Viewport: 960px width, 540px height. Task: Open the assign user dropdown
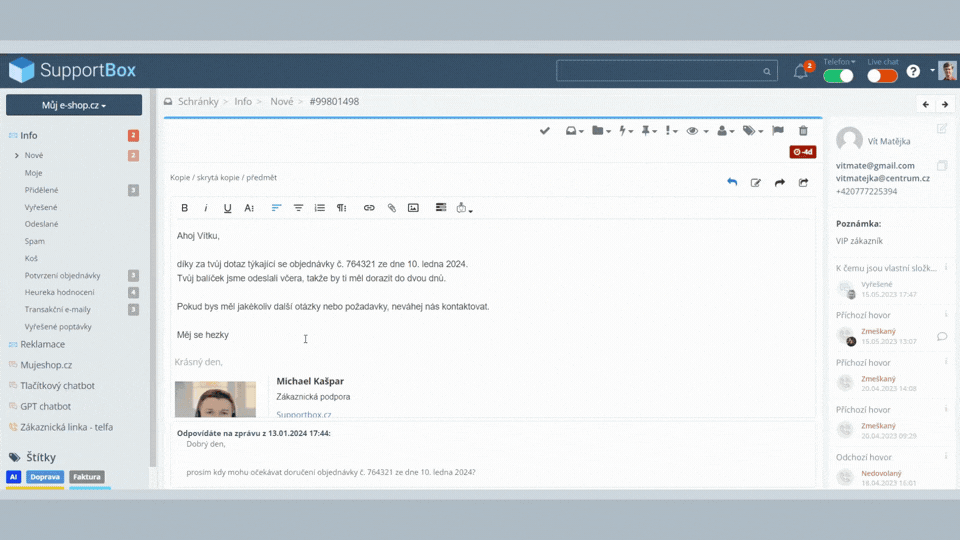(725, 131)
